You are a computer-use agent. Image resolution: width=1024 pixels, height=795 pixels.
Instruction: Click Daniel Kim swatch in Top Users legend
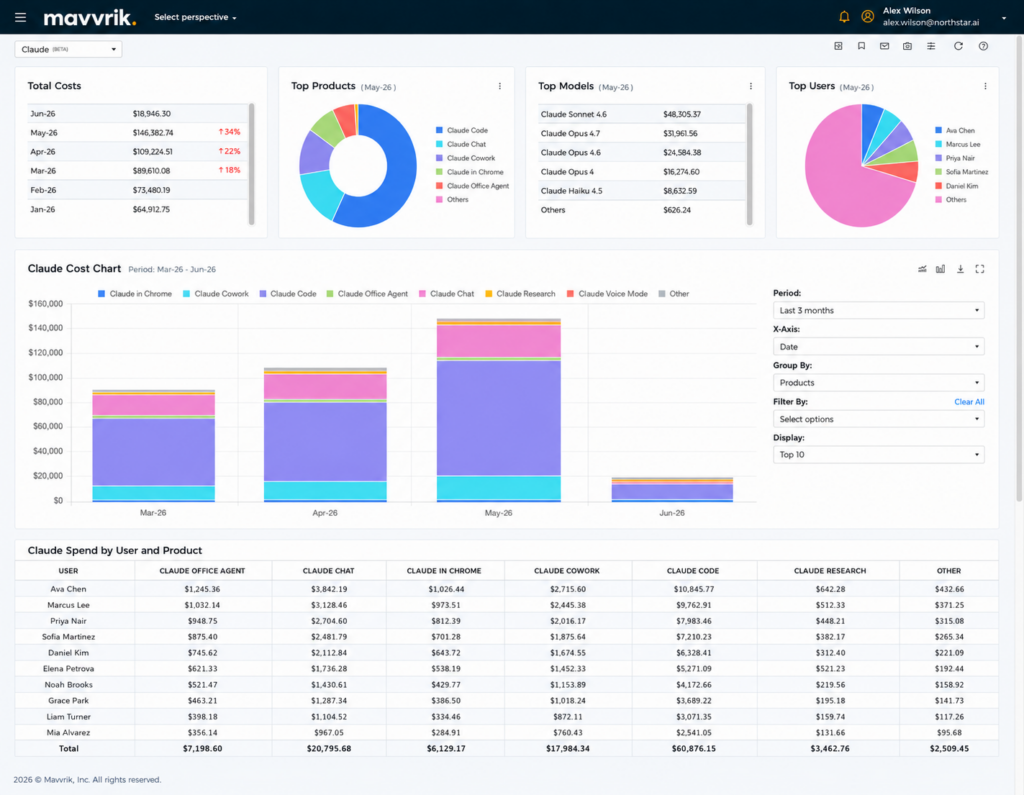[x=938, y=186]
